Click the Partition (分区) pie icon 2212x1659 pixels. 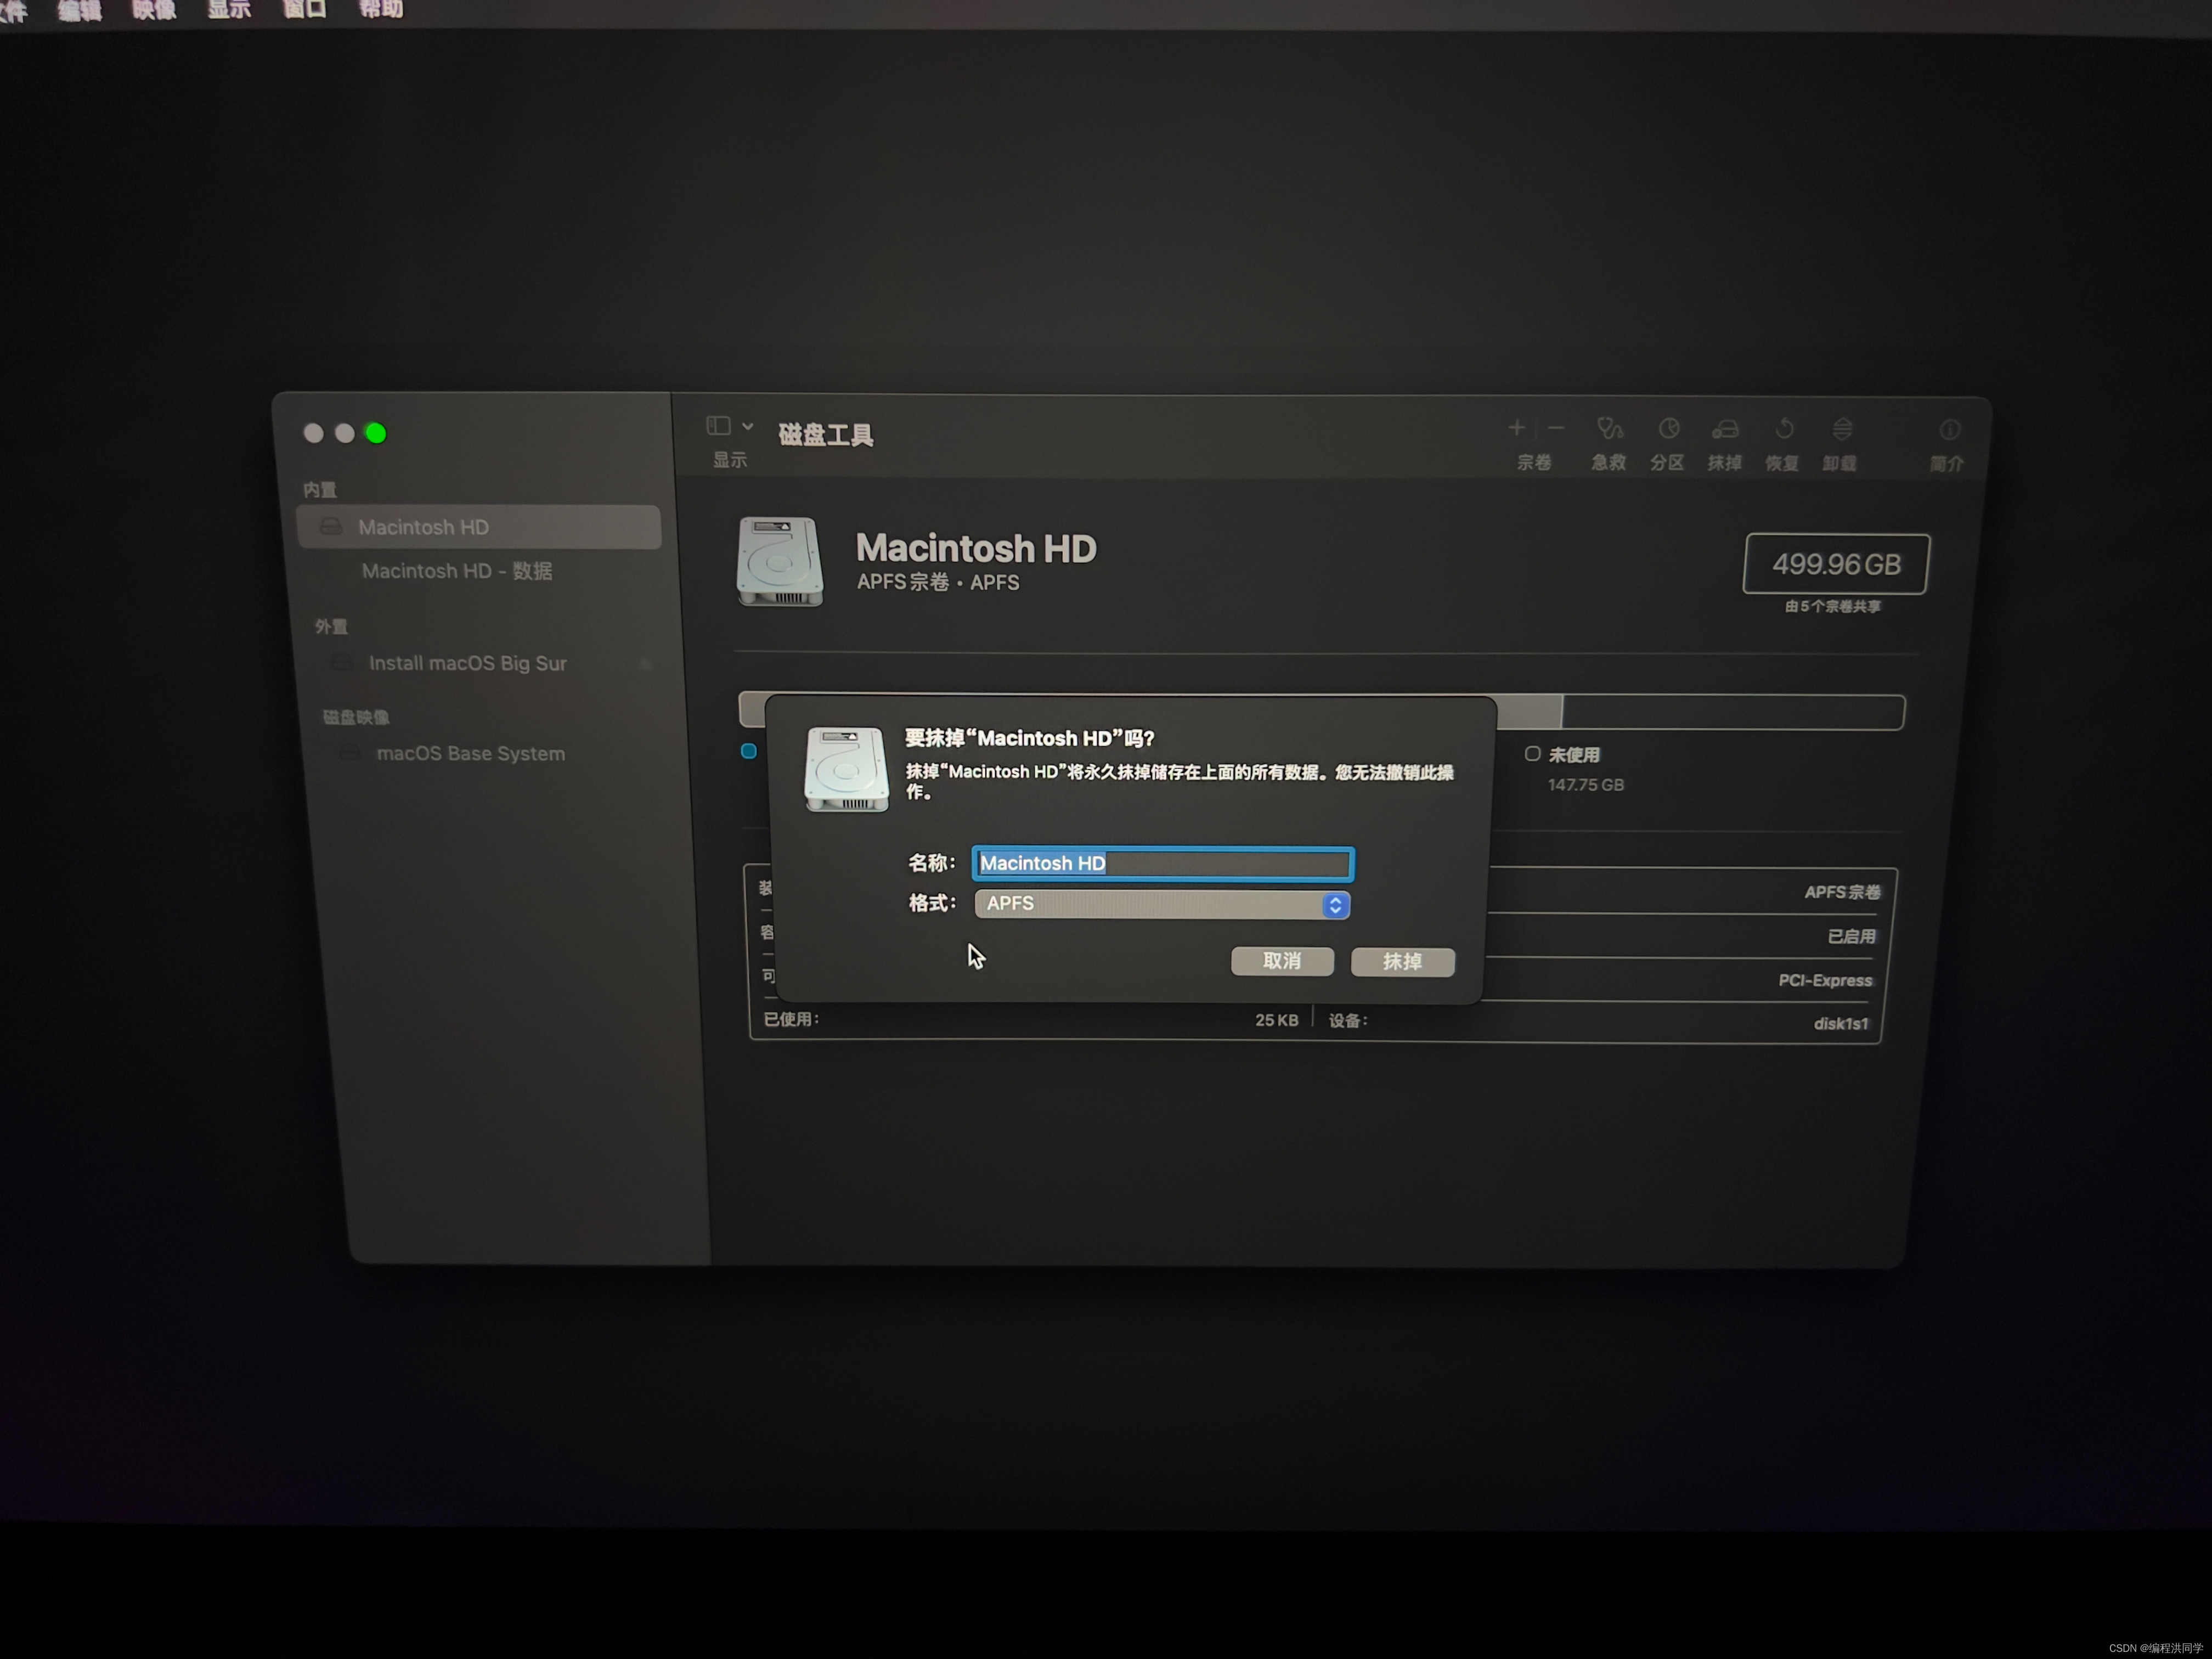click(x=1668, y=429)
